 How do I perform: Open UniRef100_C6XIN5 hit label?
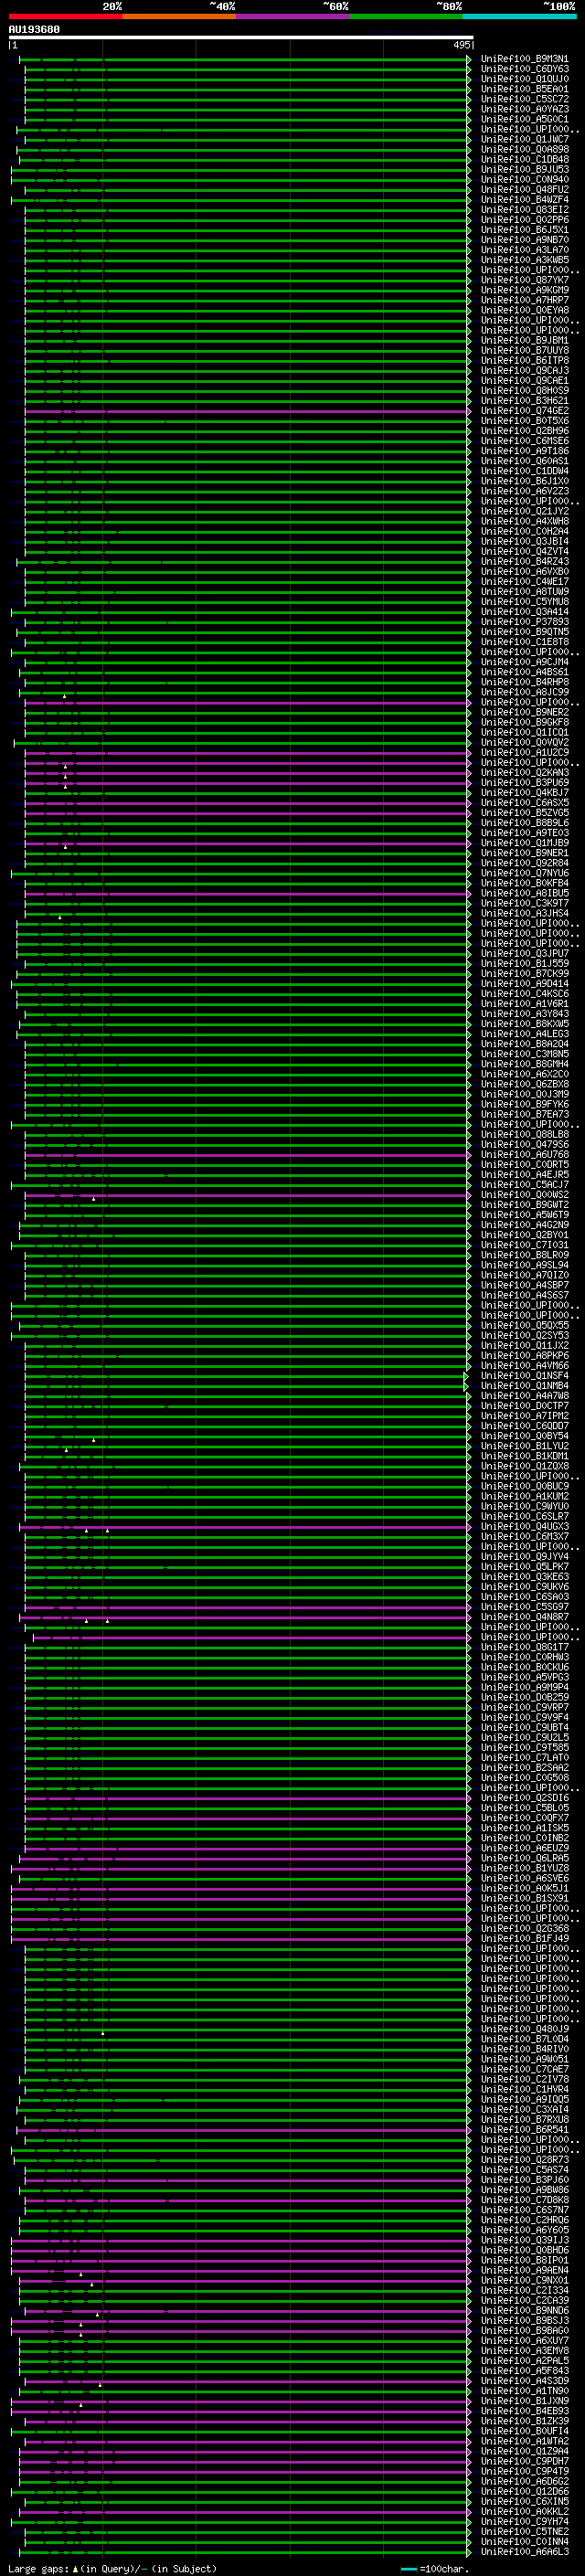pyautogui.click(x=524, y=2501)
